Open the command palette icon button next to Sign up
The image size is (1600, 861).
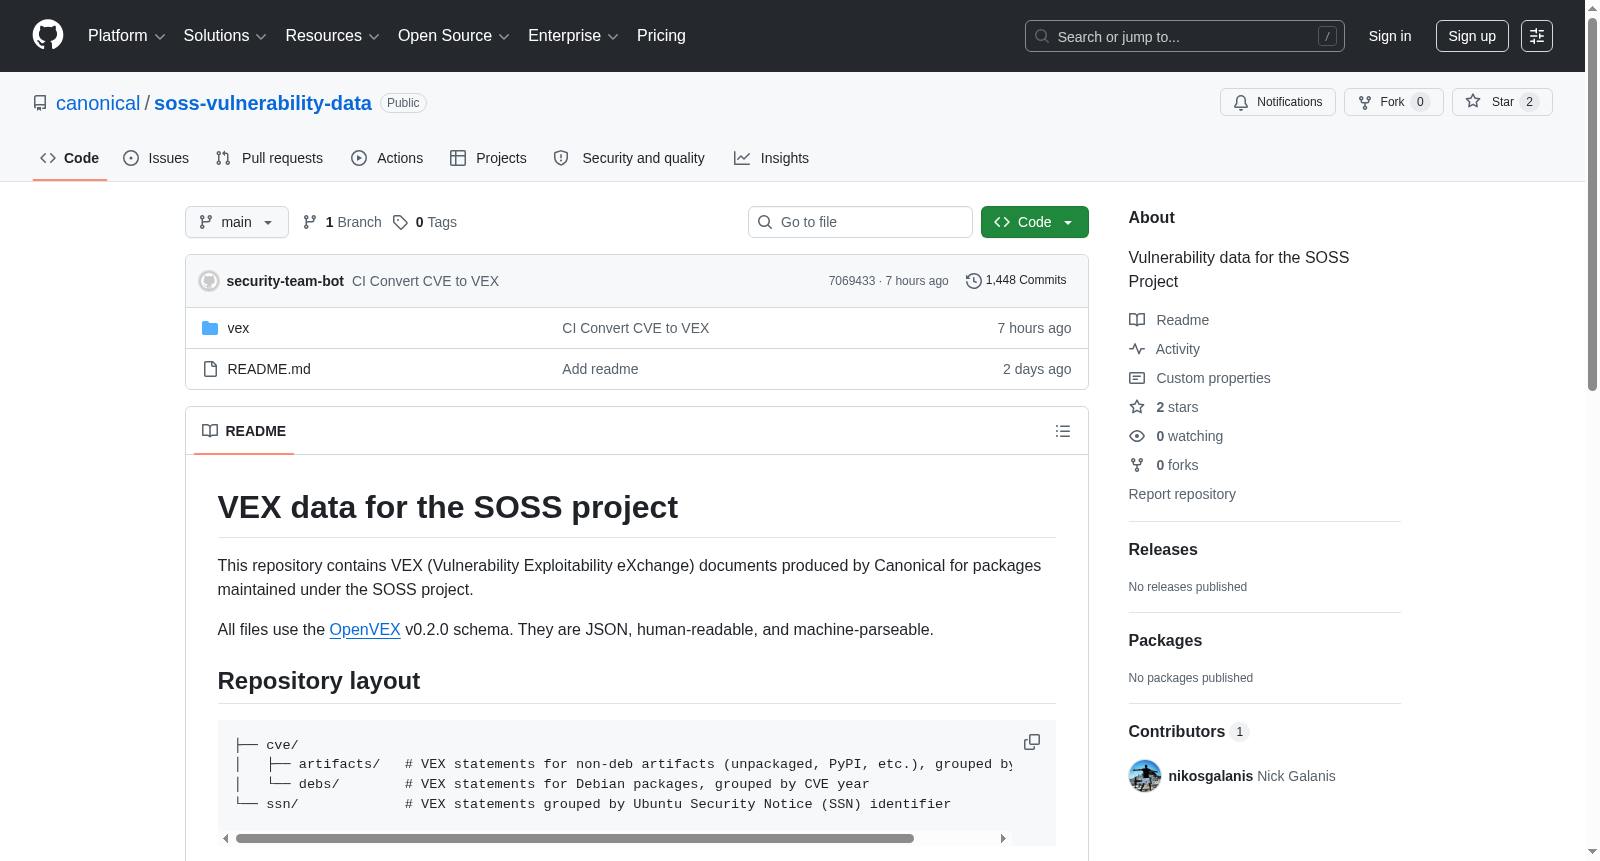pyautogui.click(x=1537, y=36)
